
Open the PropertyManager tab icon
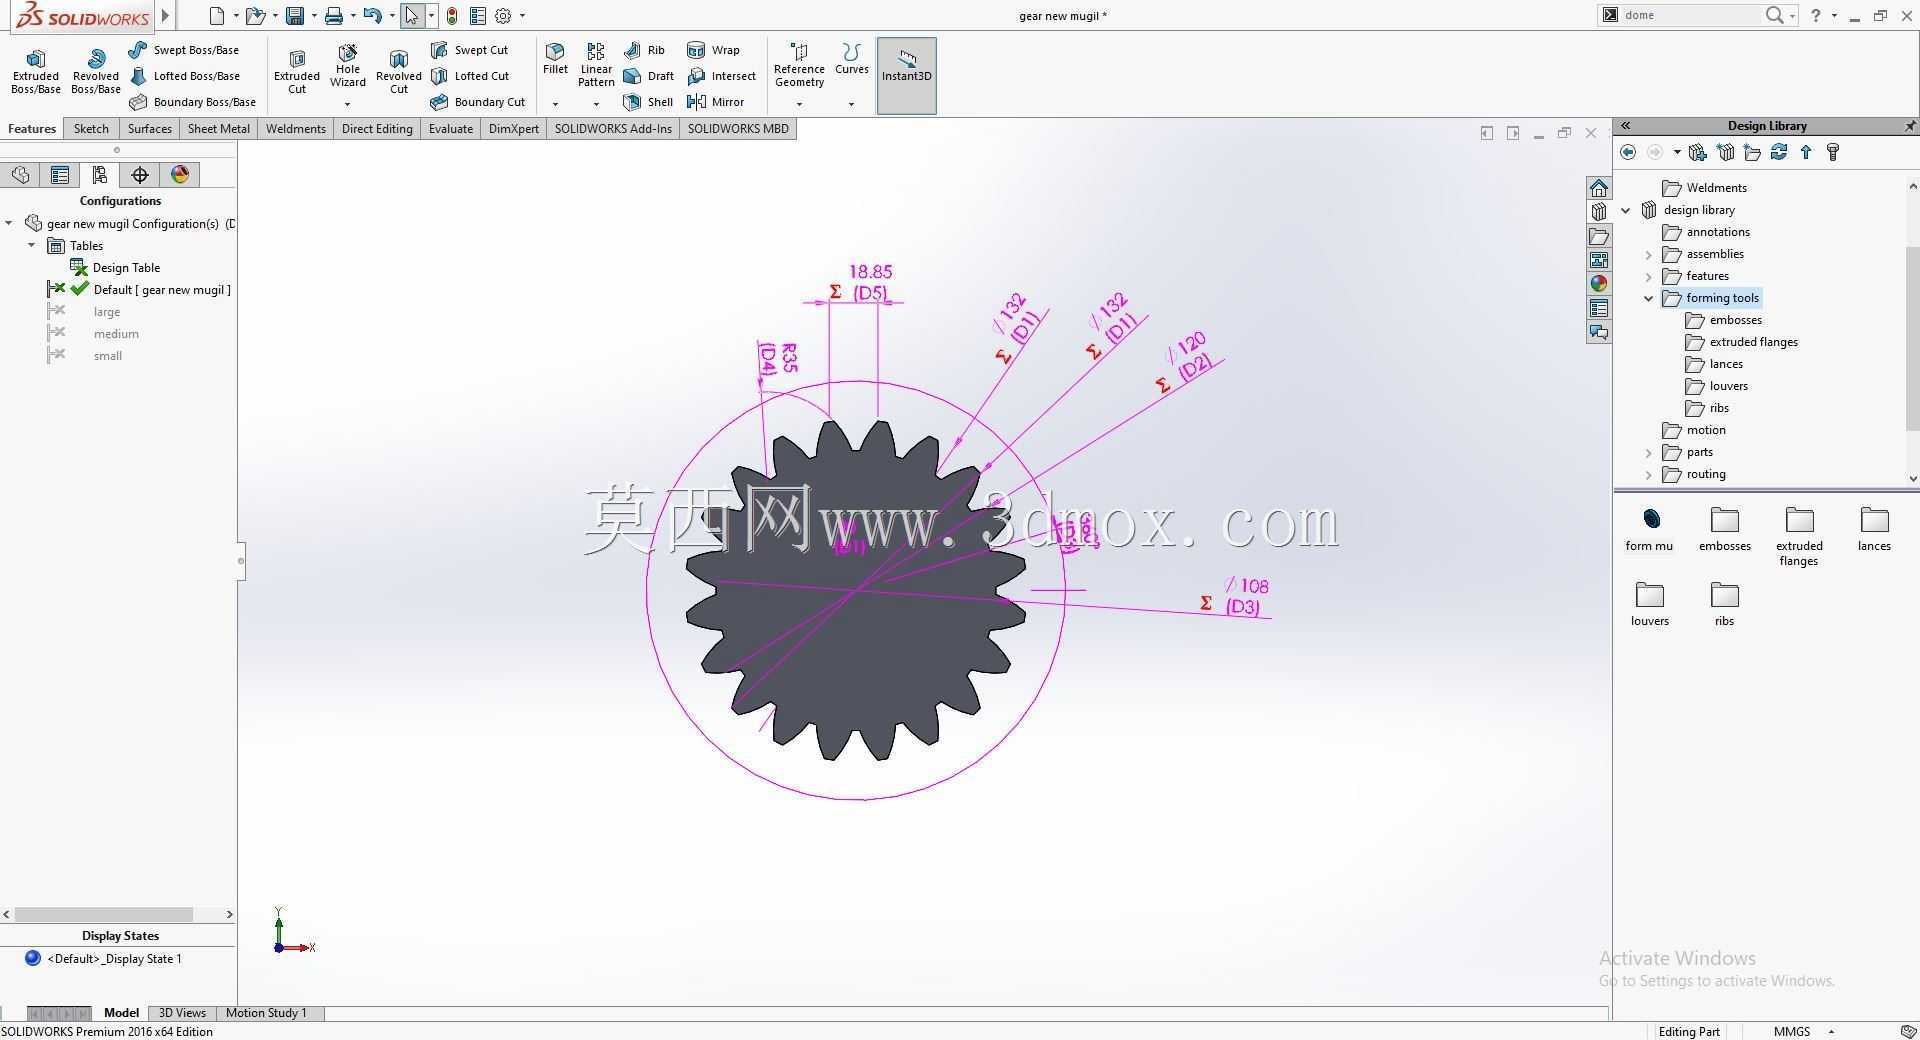pyautogui.click(x=60, y=175)
